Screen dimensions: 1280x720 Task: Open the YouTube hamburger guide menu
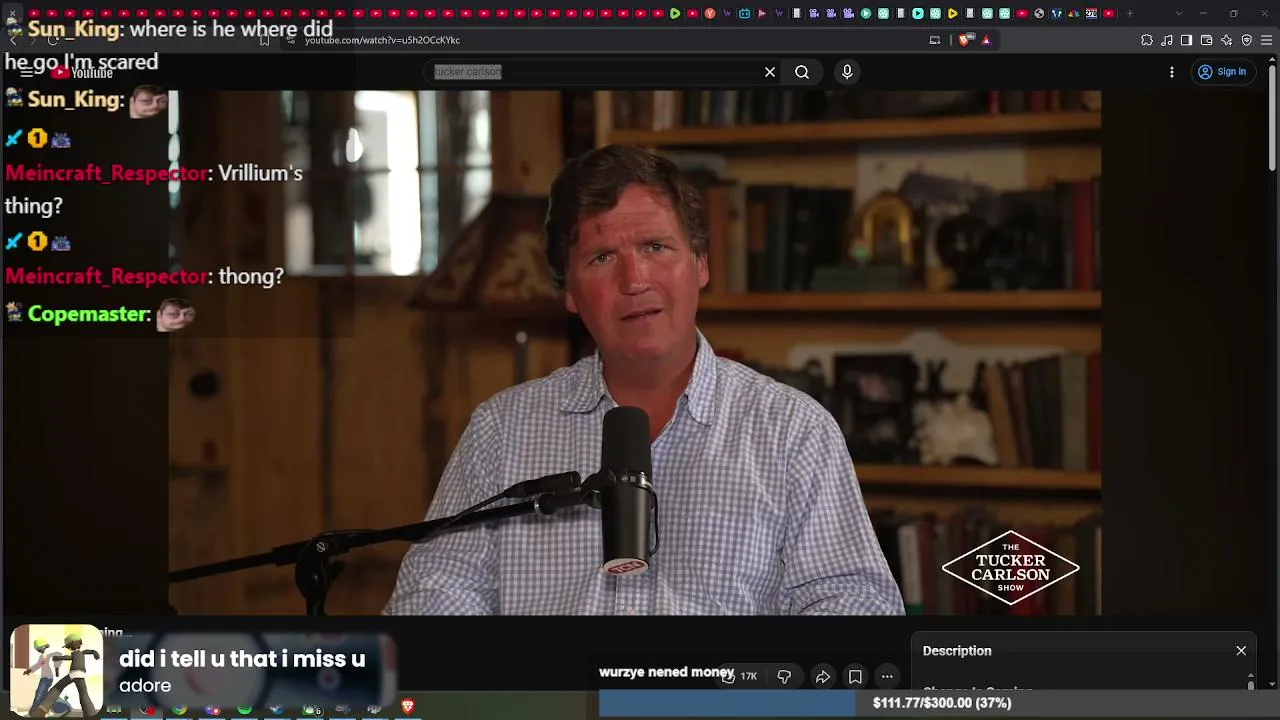click(x=27, y=72)
